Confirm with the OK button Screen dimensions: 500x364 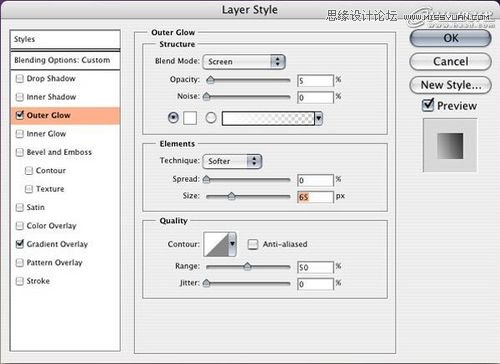pyautogui.click(x=450, y=38)
